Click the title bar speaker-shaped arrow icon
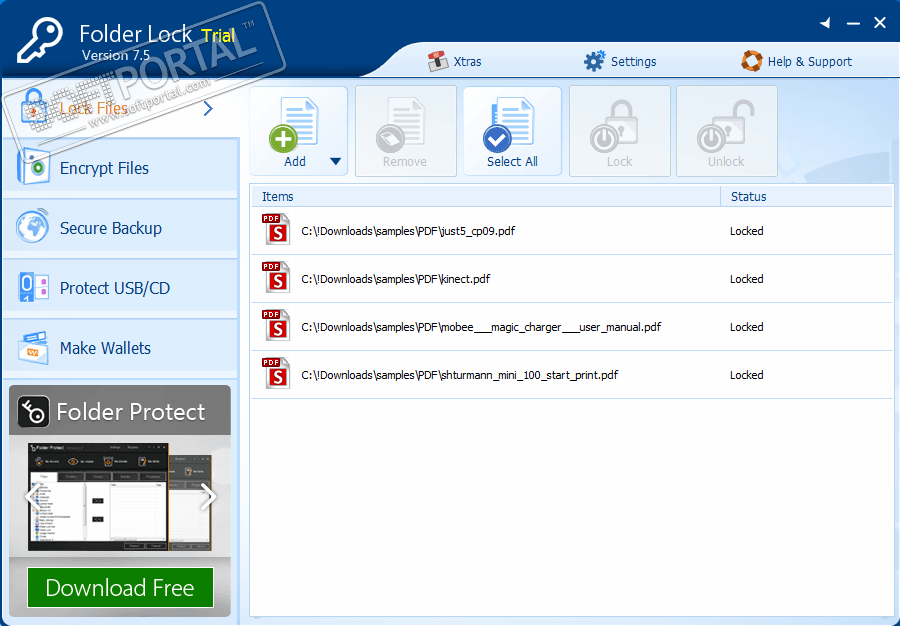Image resolution: width=900 pixels, height=626 pixels. (x=825, y=23)
